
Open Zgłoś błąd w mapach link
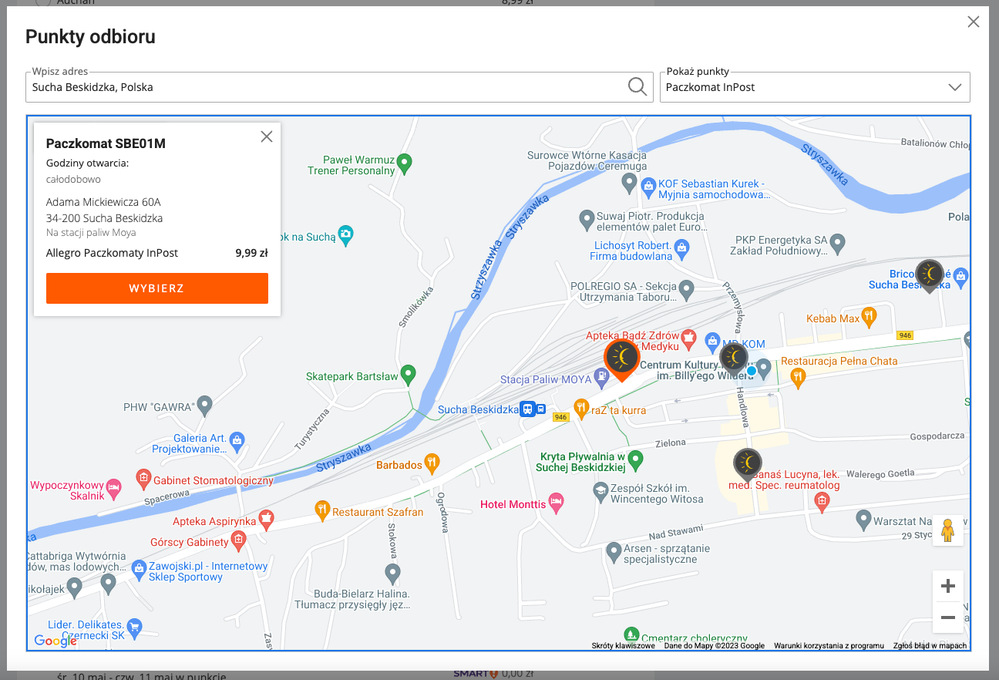click(930, 646)
